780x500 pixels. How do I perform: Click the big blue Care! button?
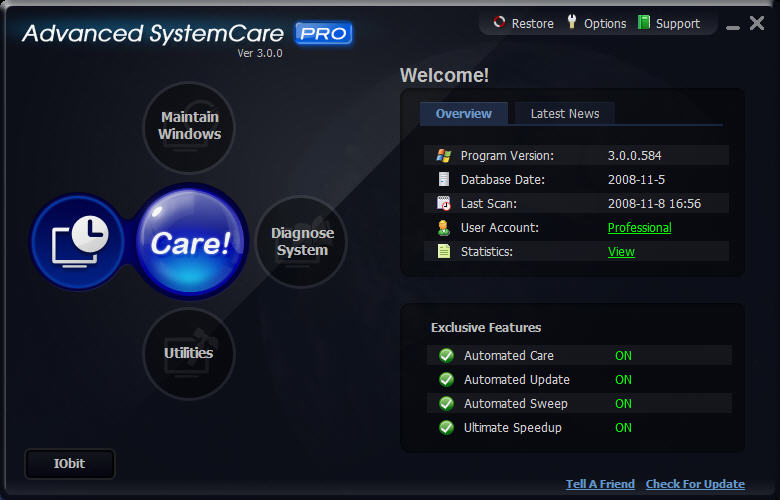click(190, 242)
